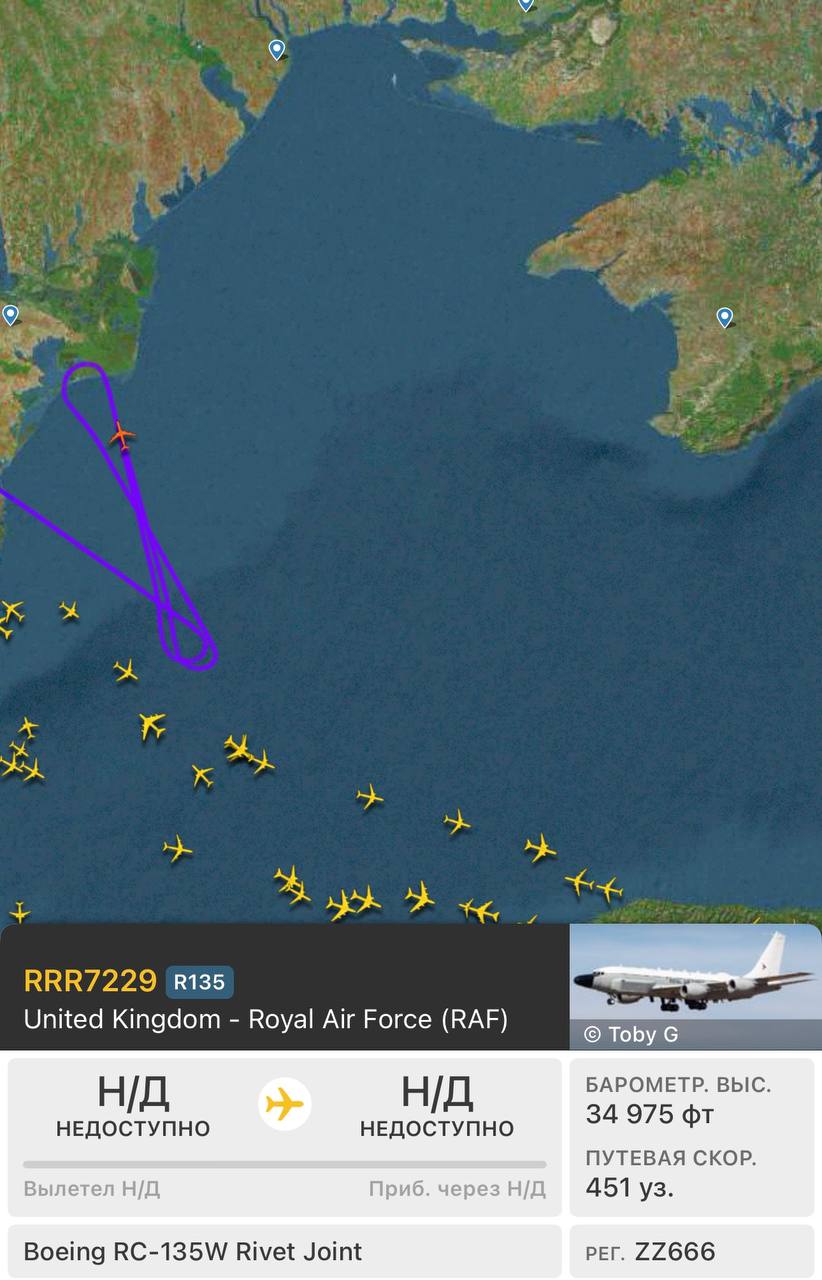822x1280 pixels.
Task: Tap the airport pin at top edge
Action: (x=526, y=5)
